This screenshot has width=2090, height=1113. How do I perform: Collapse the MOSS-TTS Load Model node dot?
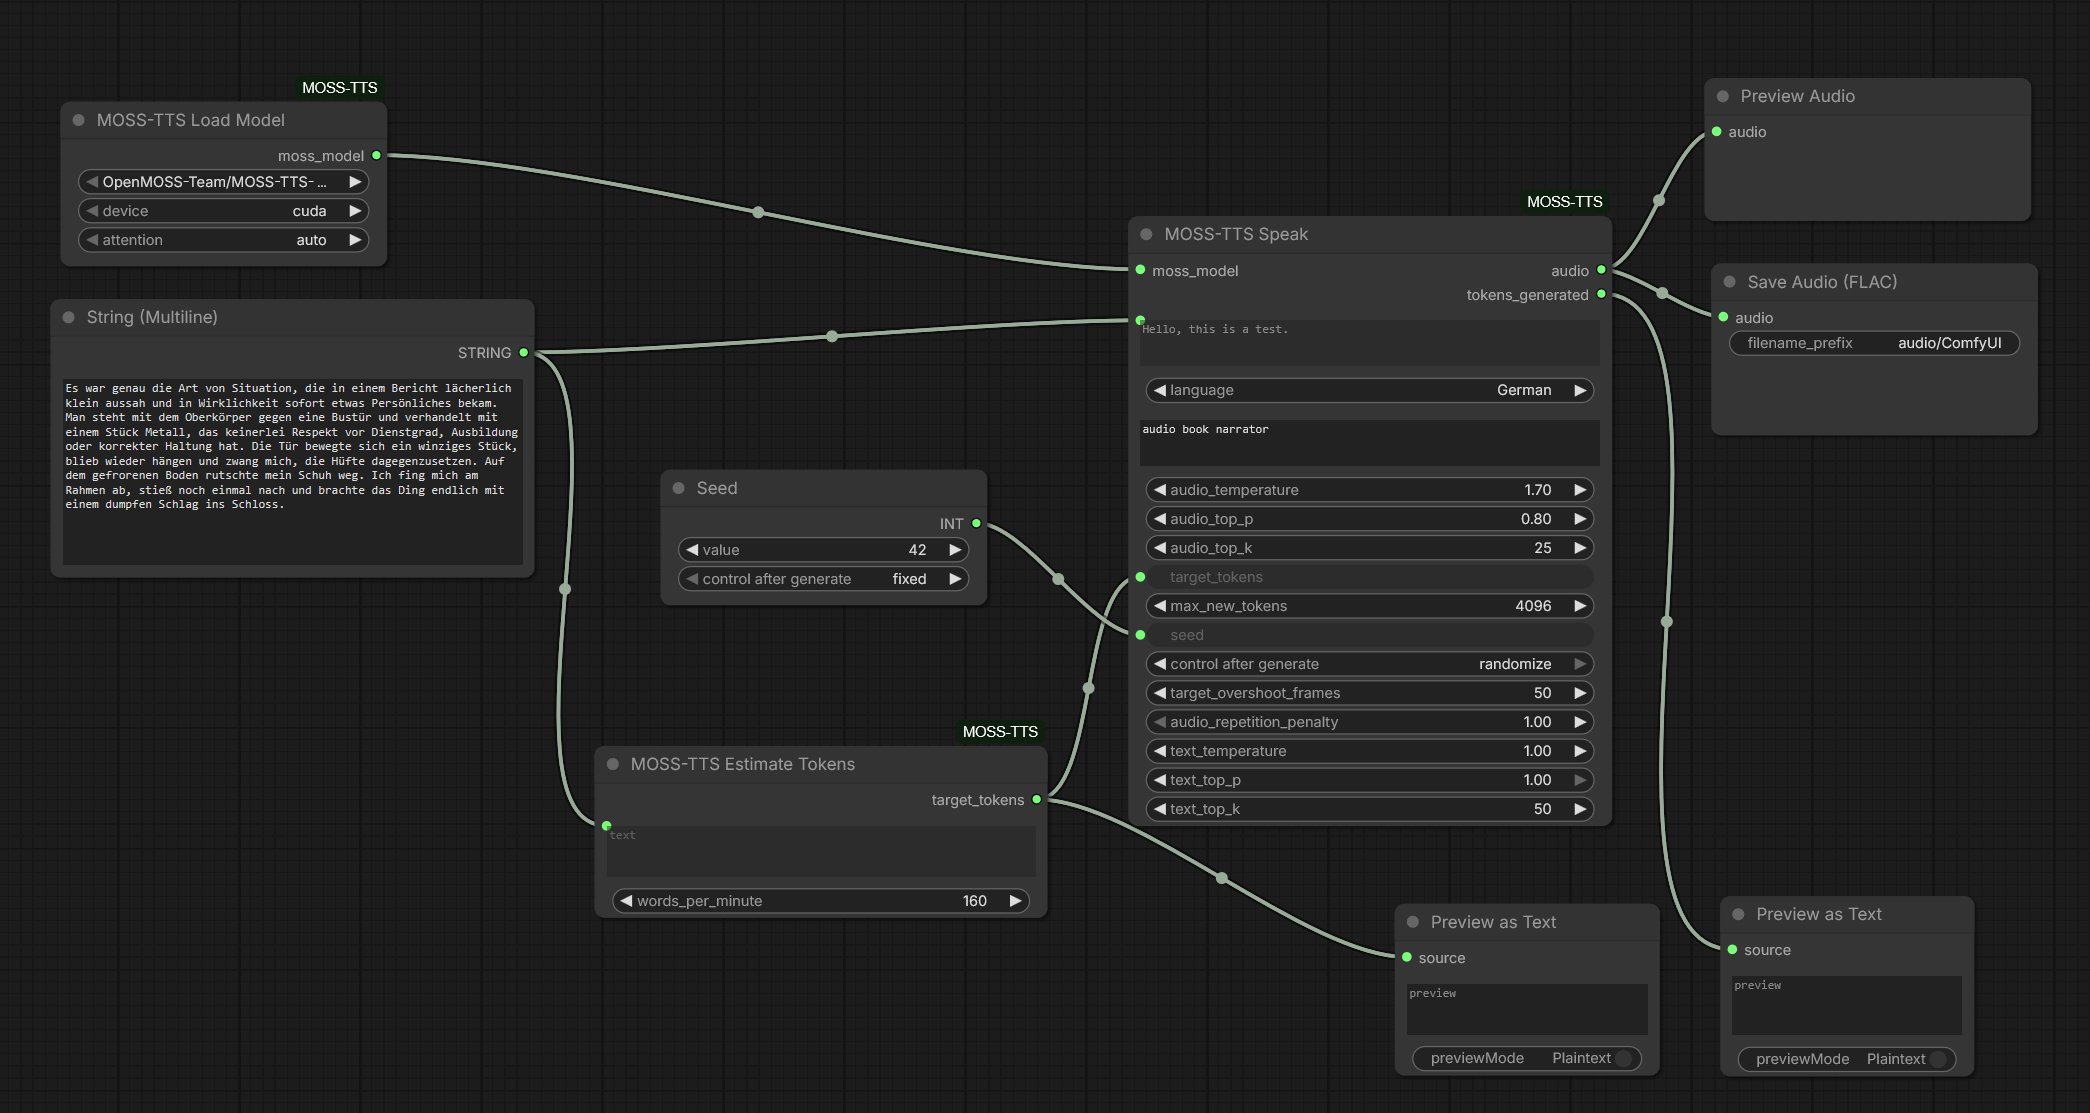[x=78, y=120]
